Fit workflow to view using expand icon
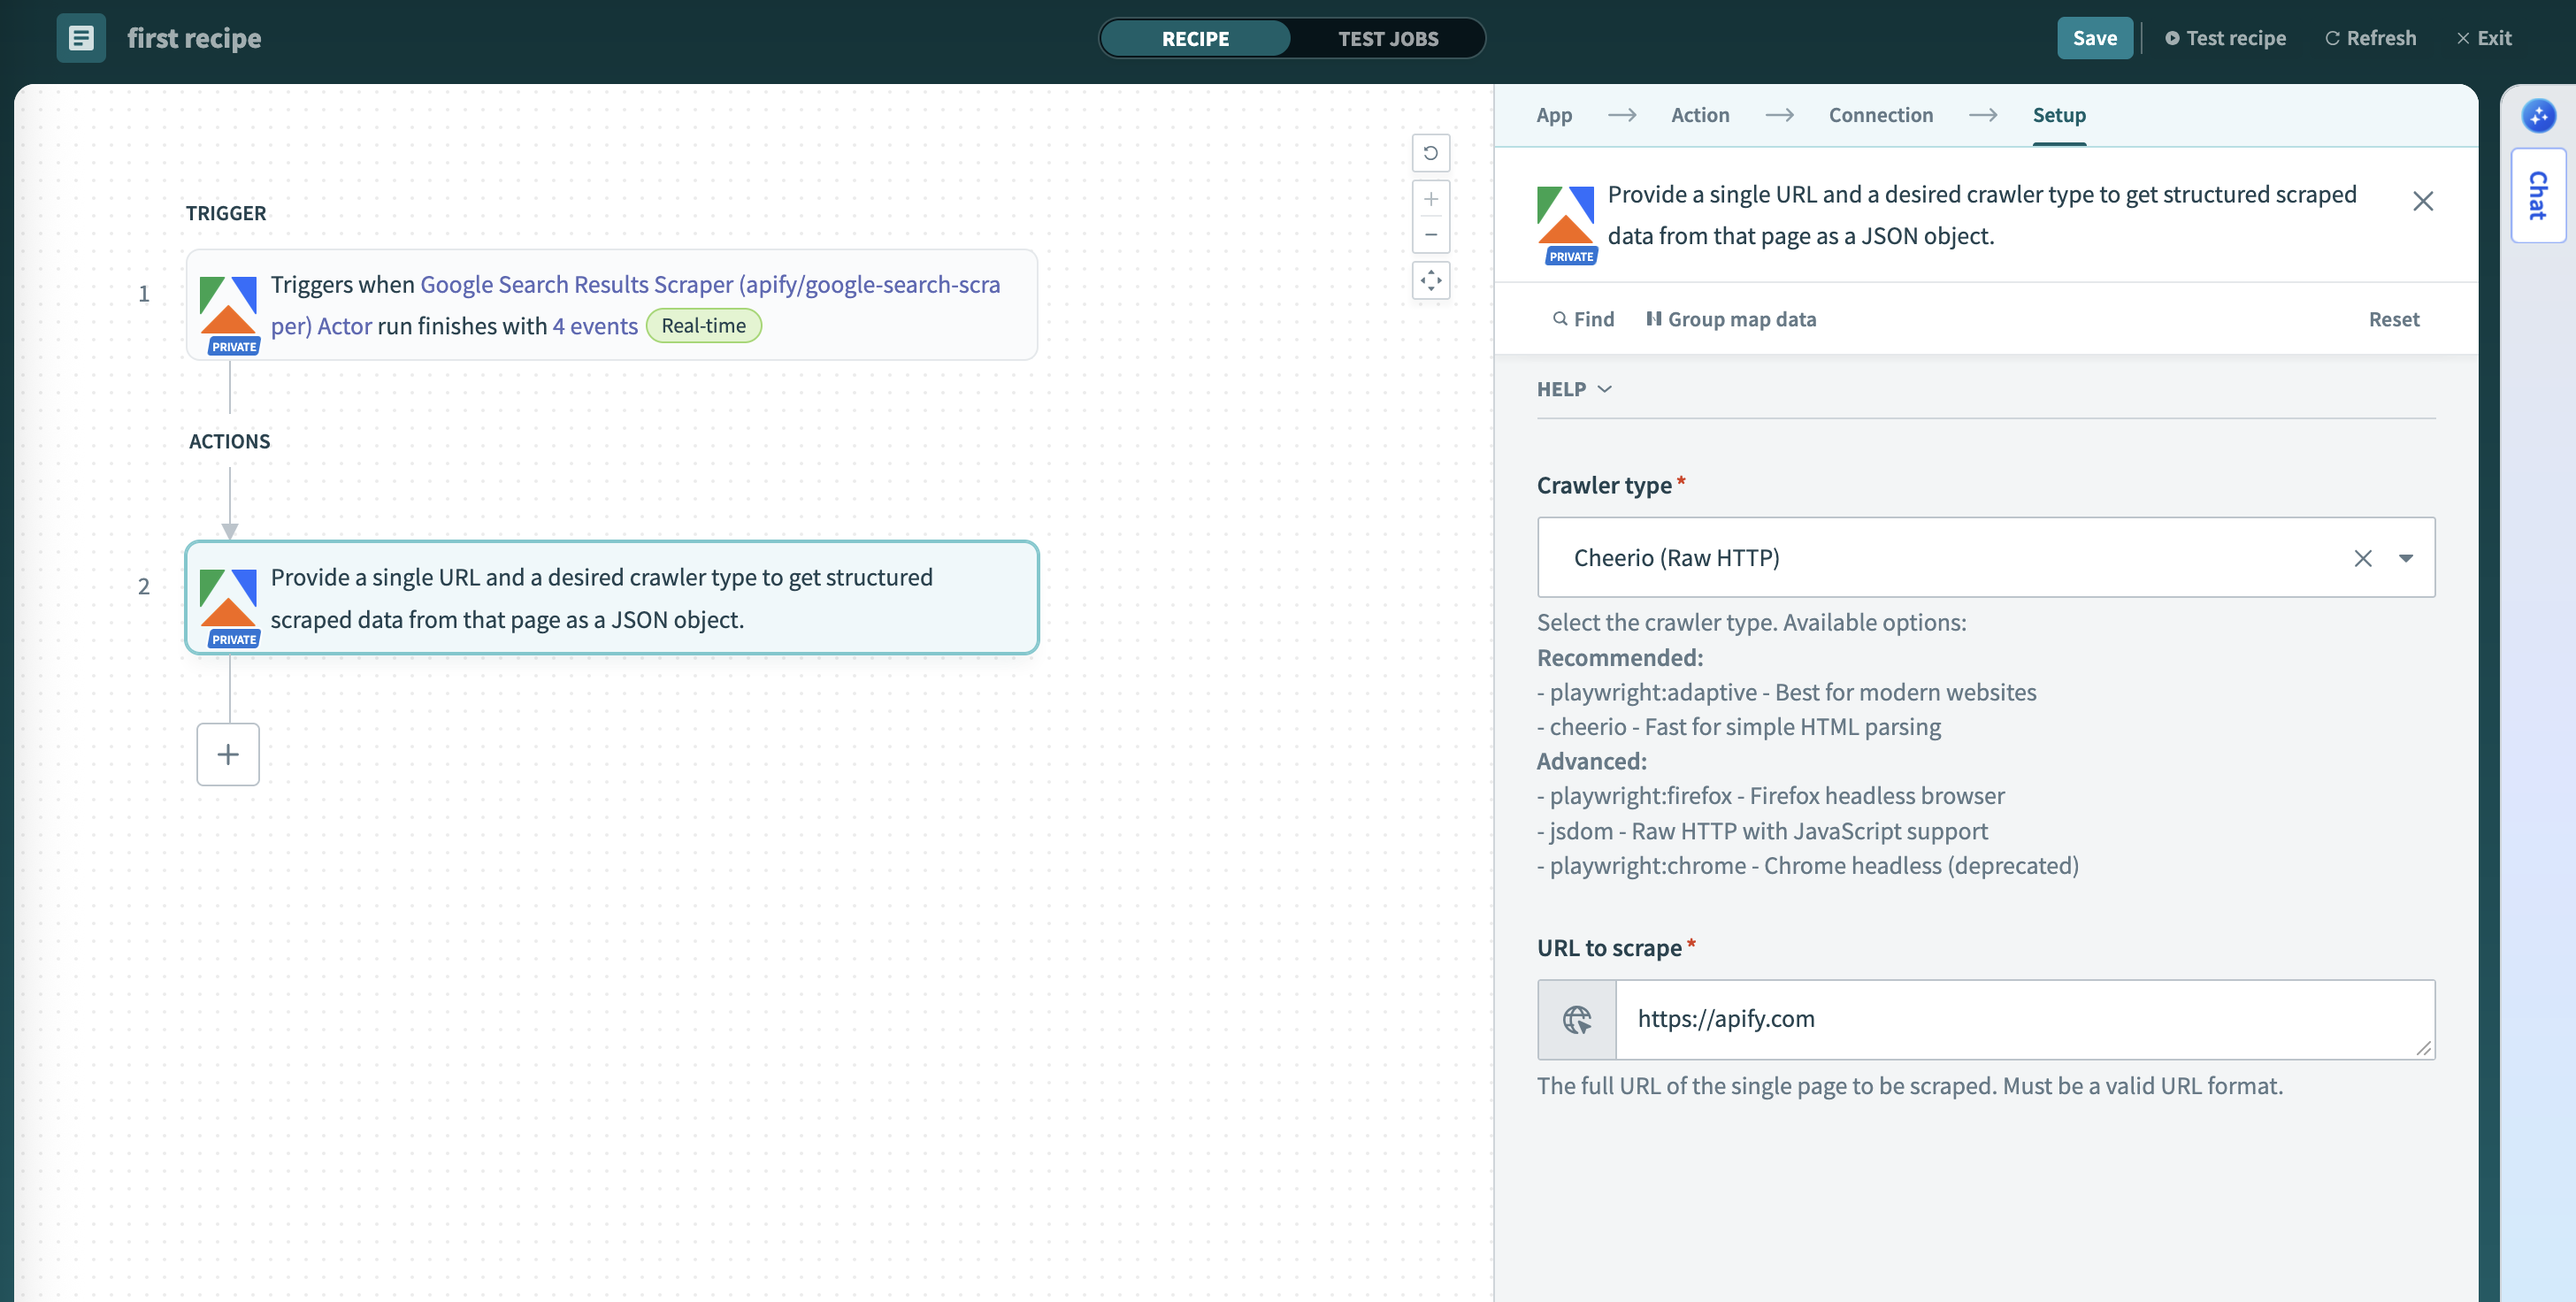The width and height of the screenshot is (2576, 1302). pos(1431,281)
